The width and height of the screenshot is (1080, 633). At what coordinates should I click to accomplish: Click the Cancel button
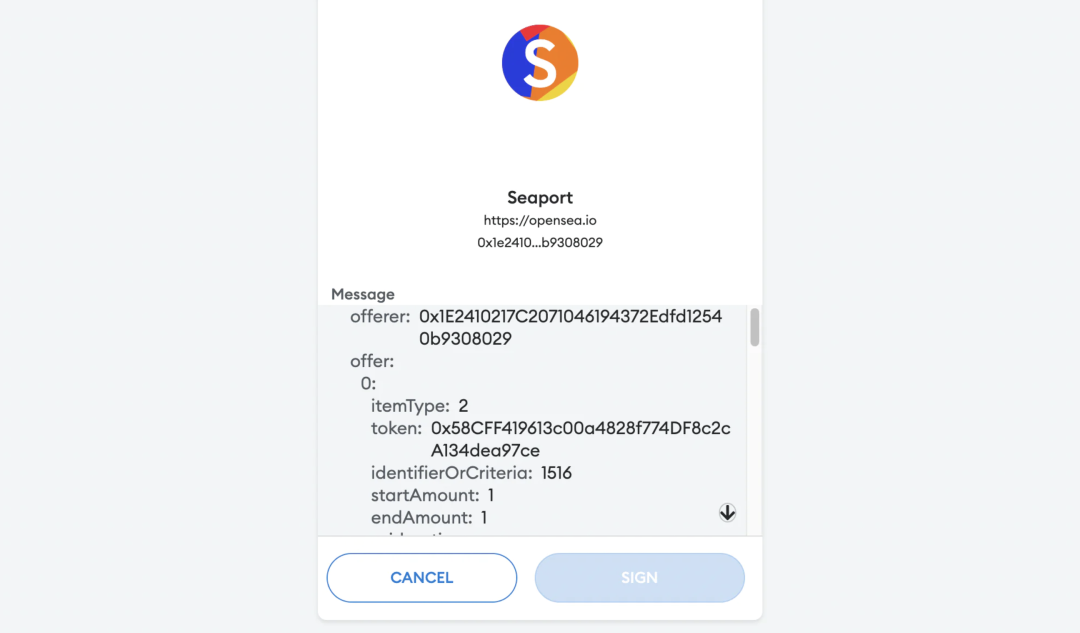coord(422,577)
